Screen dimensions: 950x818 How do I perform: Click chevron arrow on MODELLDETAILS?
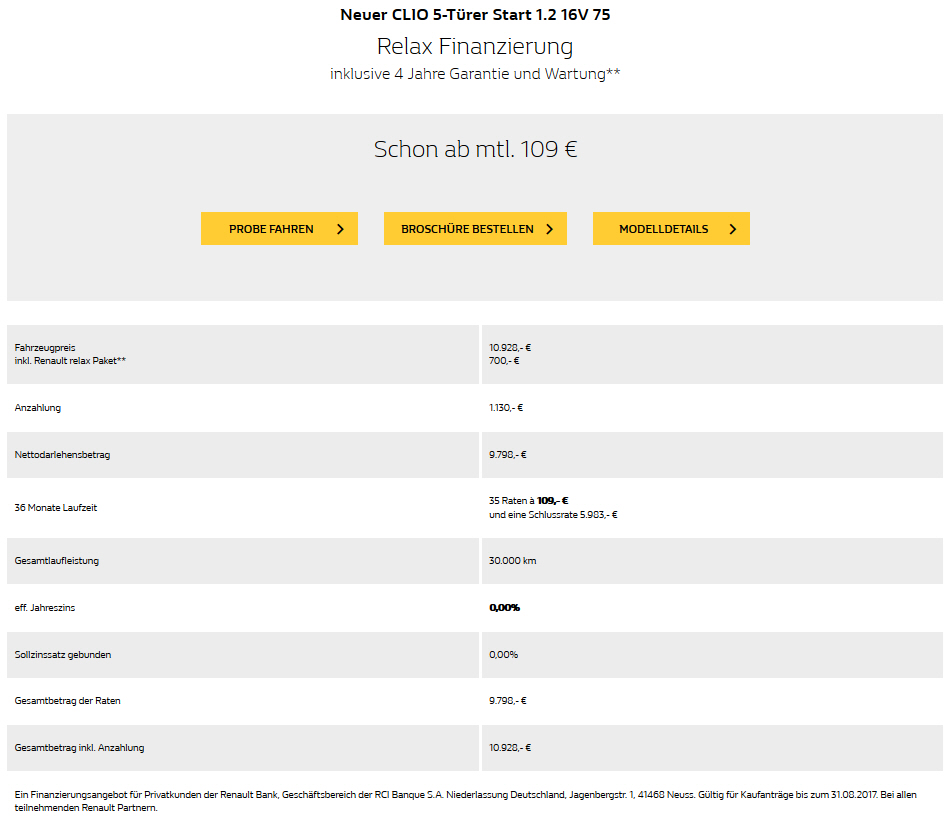tap(733, 229)
